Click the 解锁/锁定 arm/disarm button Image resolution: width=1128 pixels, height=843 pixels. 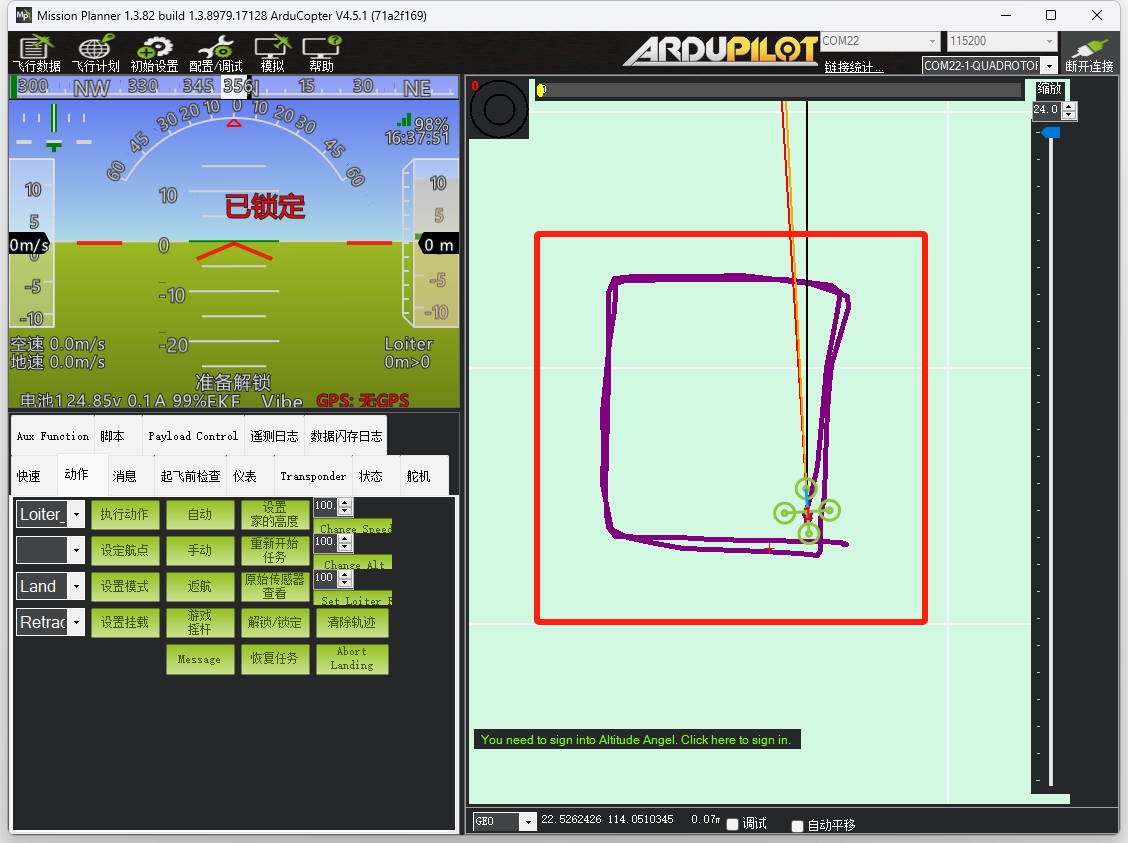275,622
